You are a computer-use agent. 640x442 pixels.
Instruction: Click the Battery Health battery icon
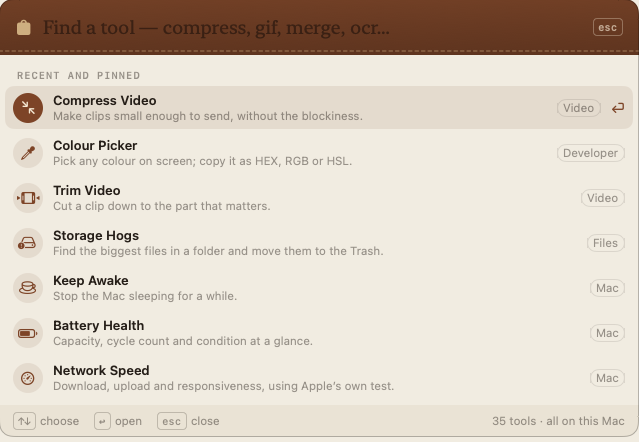[x=28, y=333]
